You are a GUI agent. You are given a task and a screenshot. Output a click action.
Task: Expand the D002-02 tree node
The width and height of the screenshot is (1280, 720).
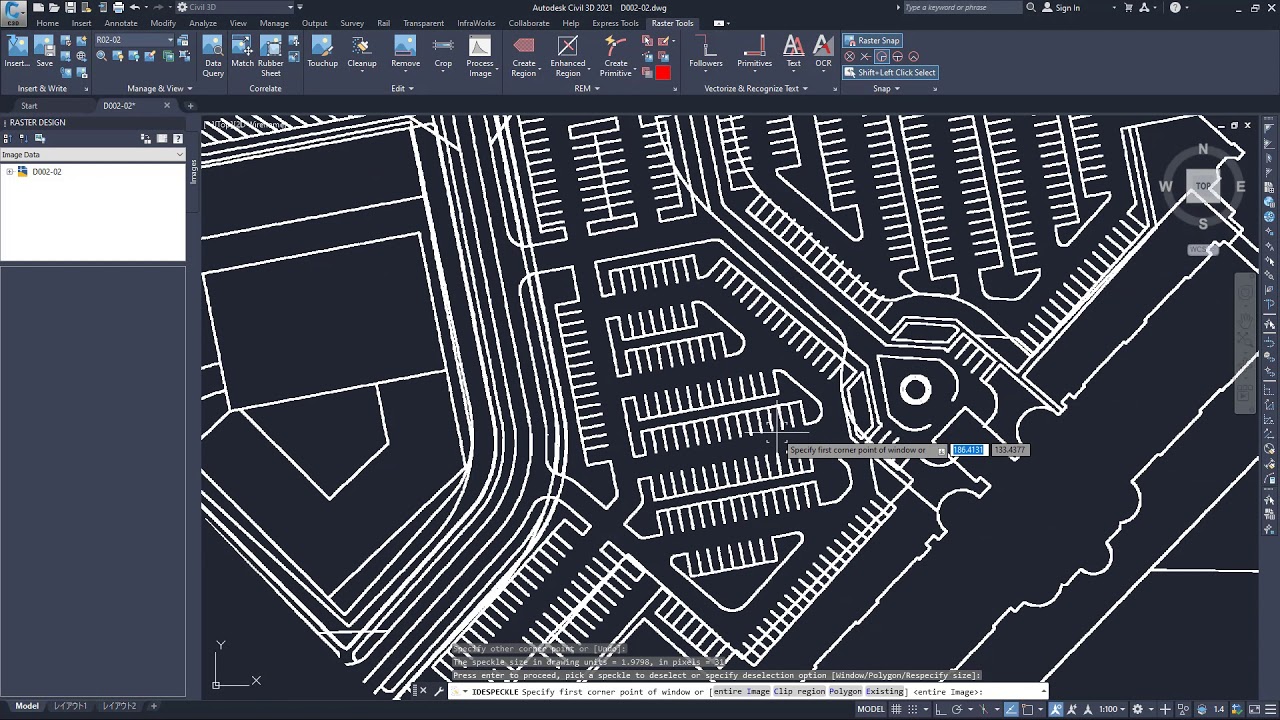coord(10,172)
